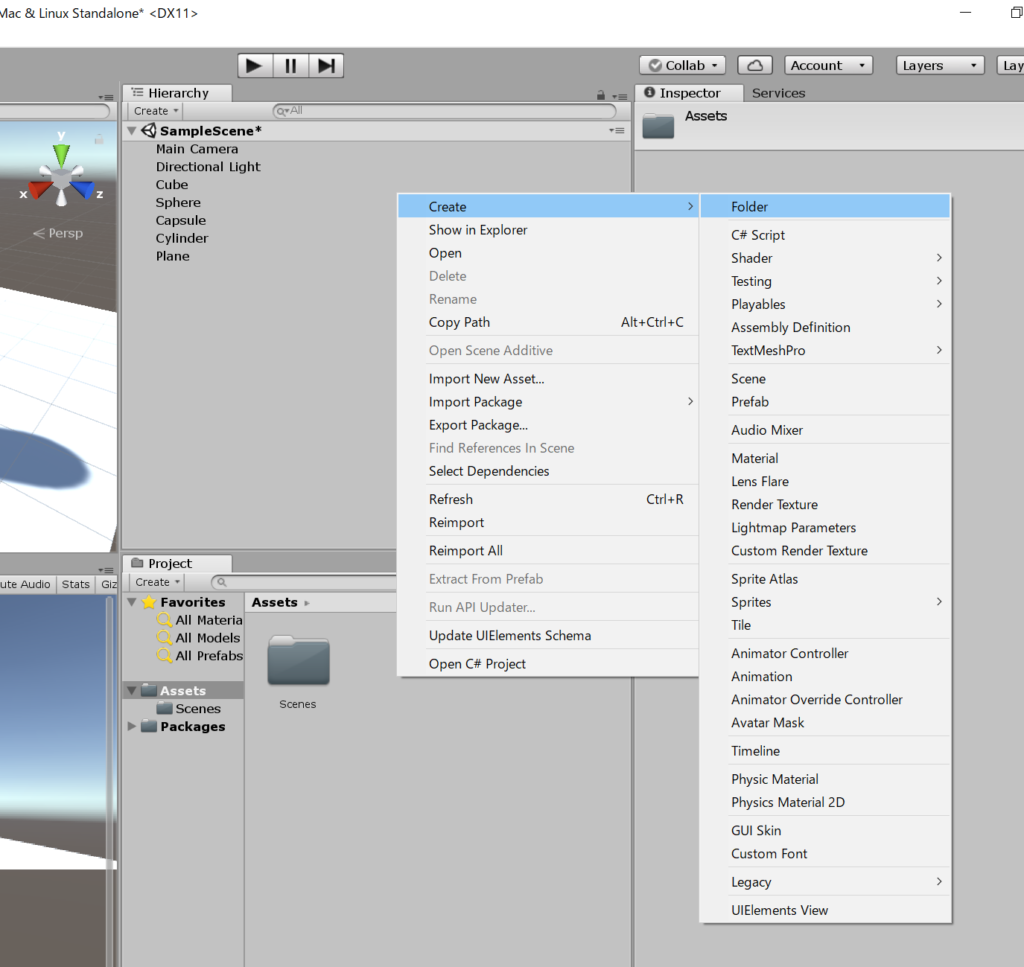Click the green Y axis gizmo cone
Screen dimensions: 1024x967
point(62,155)
